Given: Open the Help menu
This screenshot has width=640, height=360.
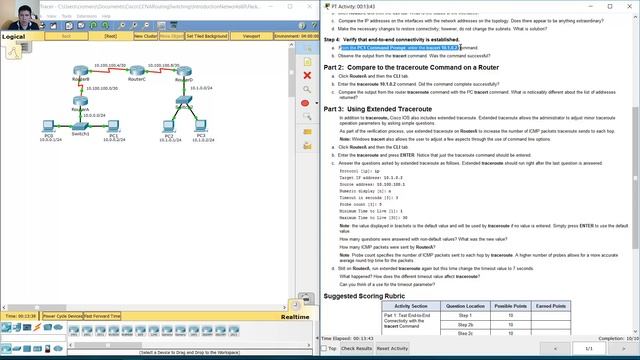Looking at the screenshot, I should click(106, 16).
